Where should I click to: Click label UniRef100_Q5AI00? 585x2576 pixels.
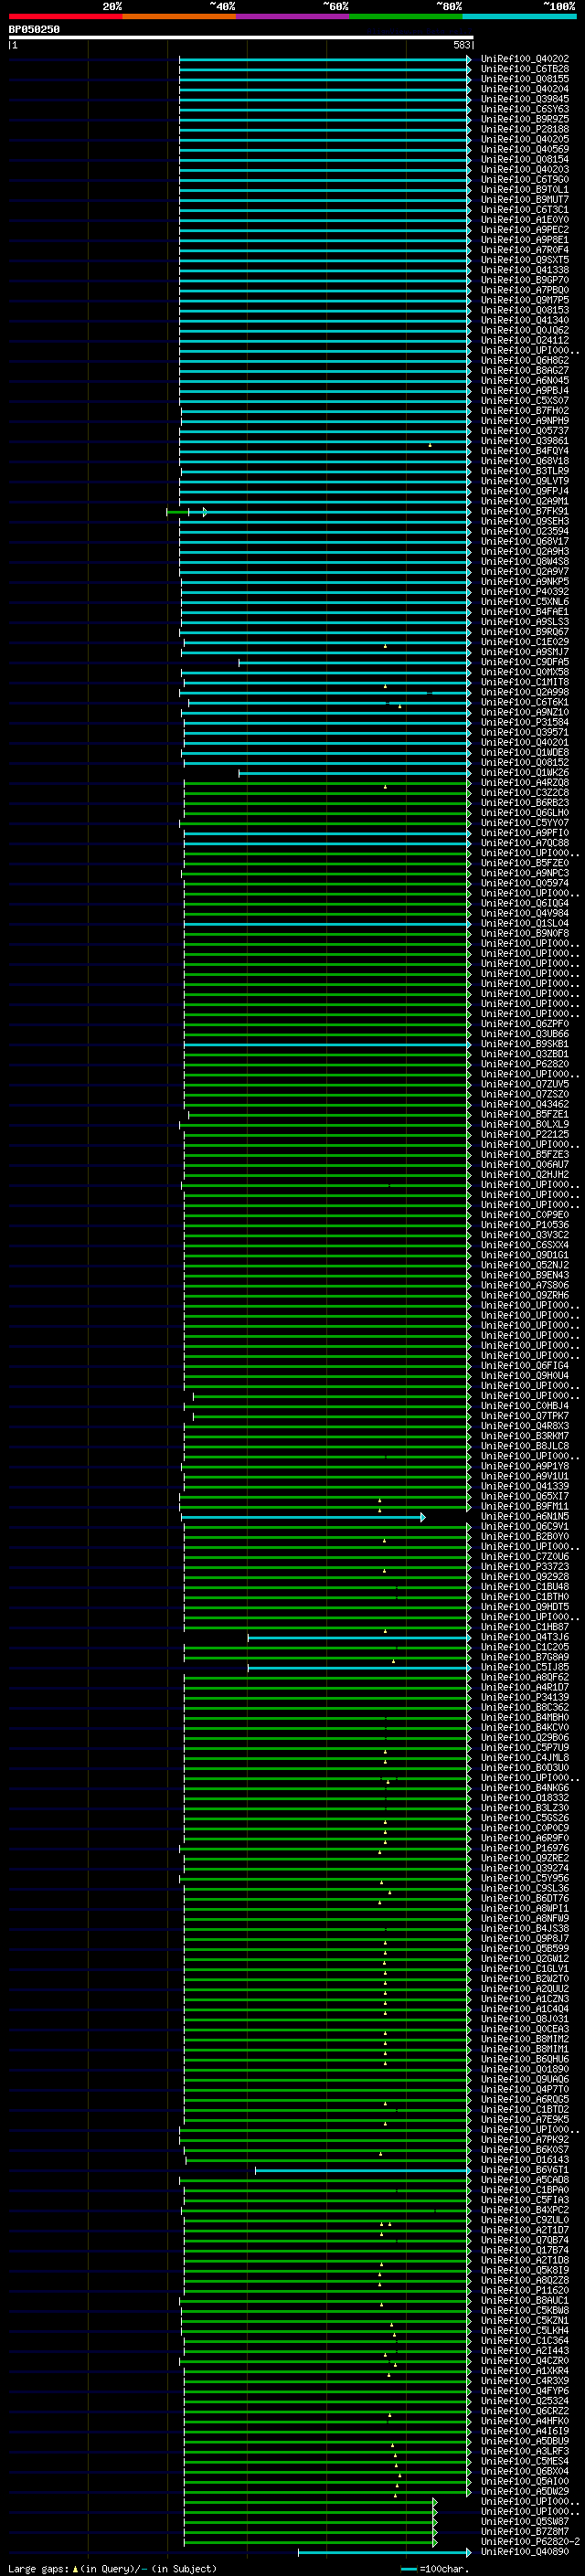click(524, 2481)
